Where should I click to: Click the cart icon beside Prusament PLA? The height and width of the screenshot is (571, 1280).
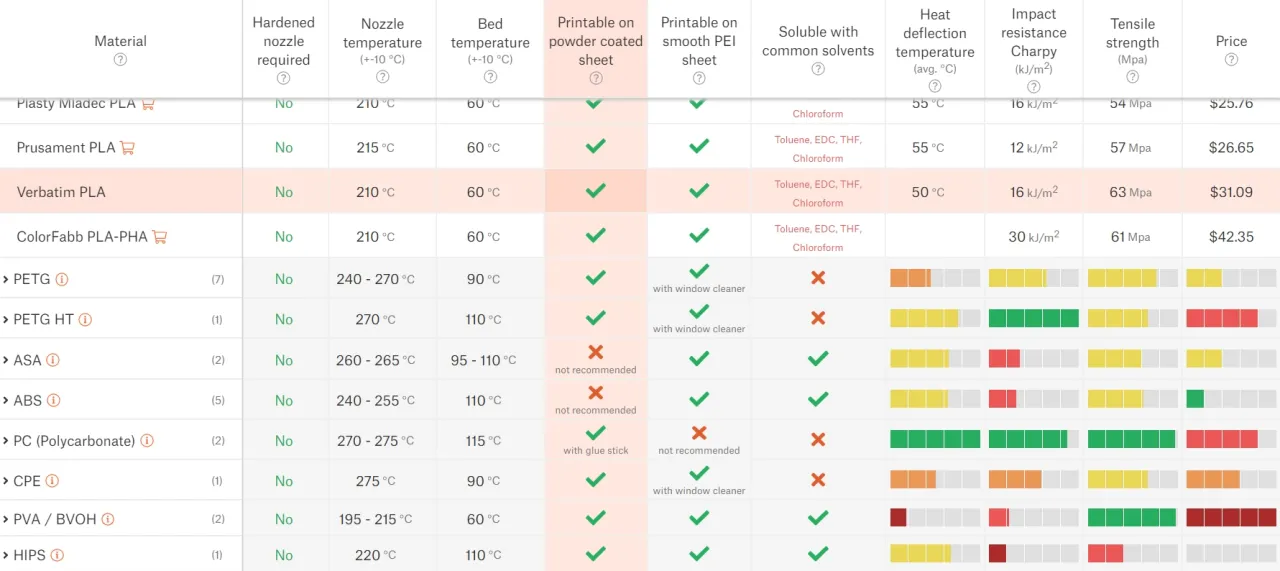(x=127, y=148)
